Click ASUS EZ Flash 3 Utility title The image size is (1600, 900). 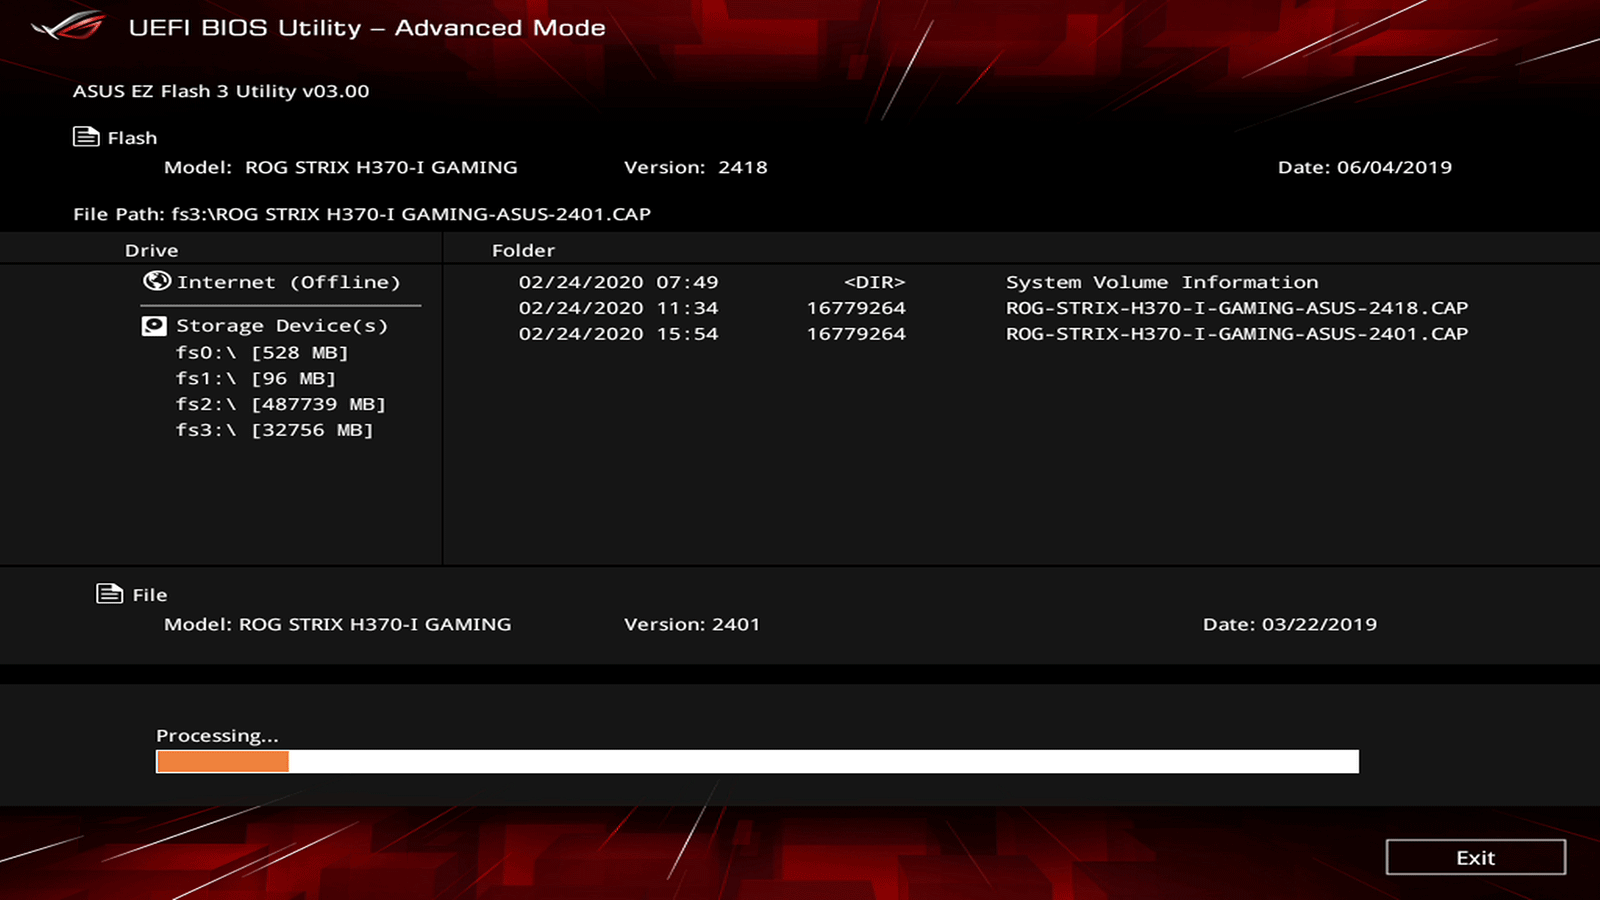221,91
